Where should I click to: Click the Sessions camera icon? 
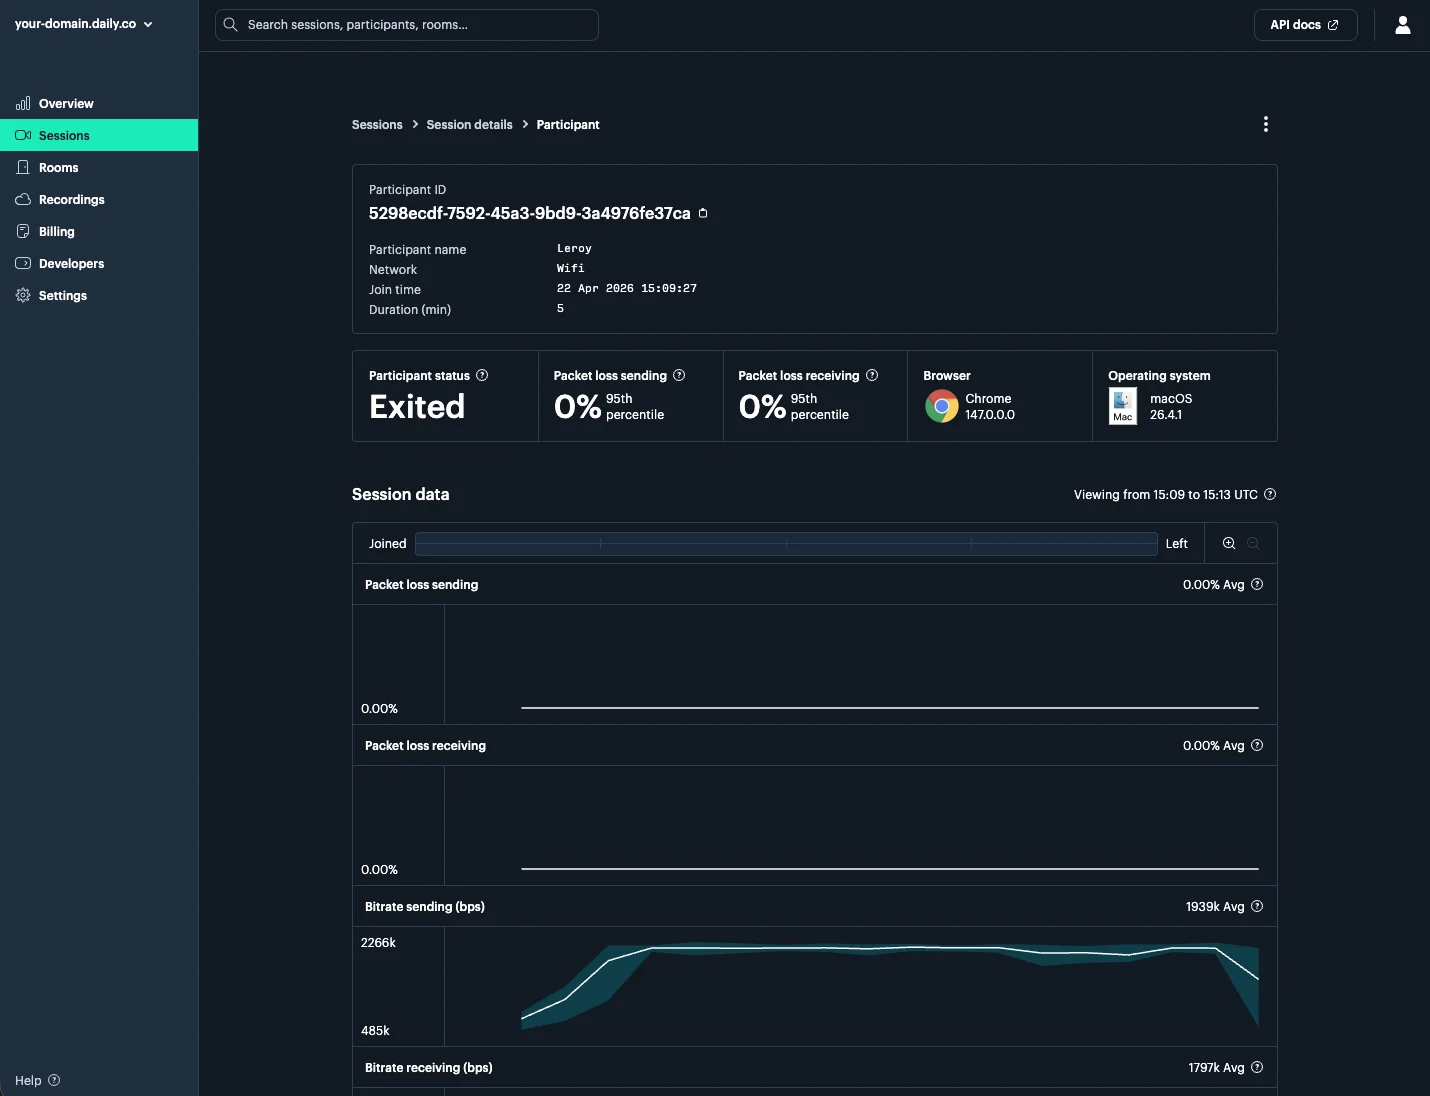point(23,135)
